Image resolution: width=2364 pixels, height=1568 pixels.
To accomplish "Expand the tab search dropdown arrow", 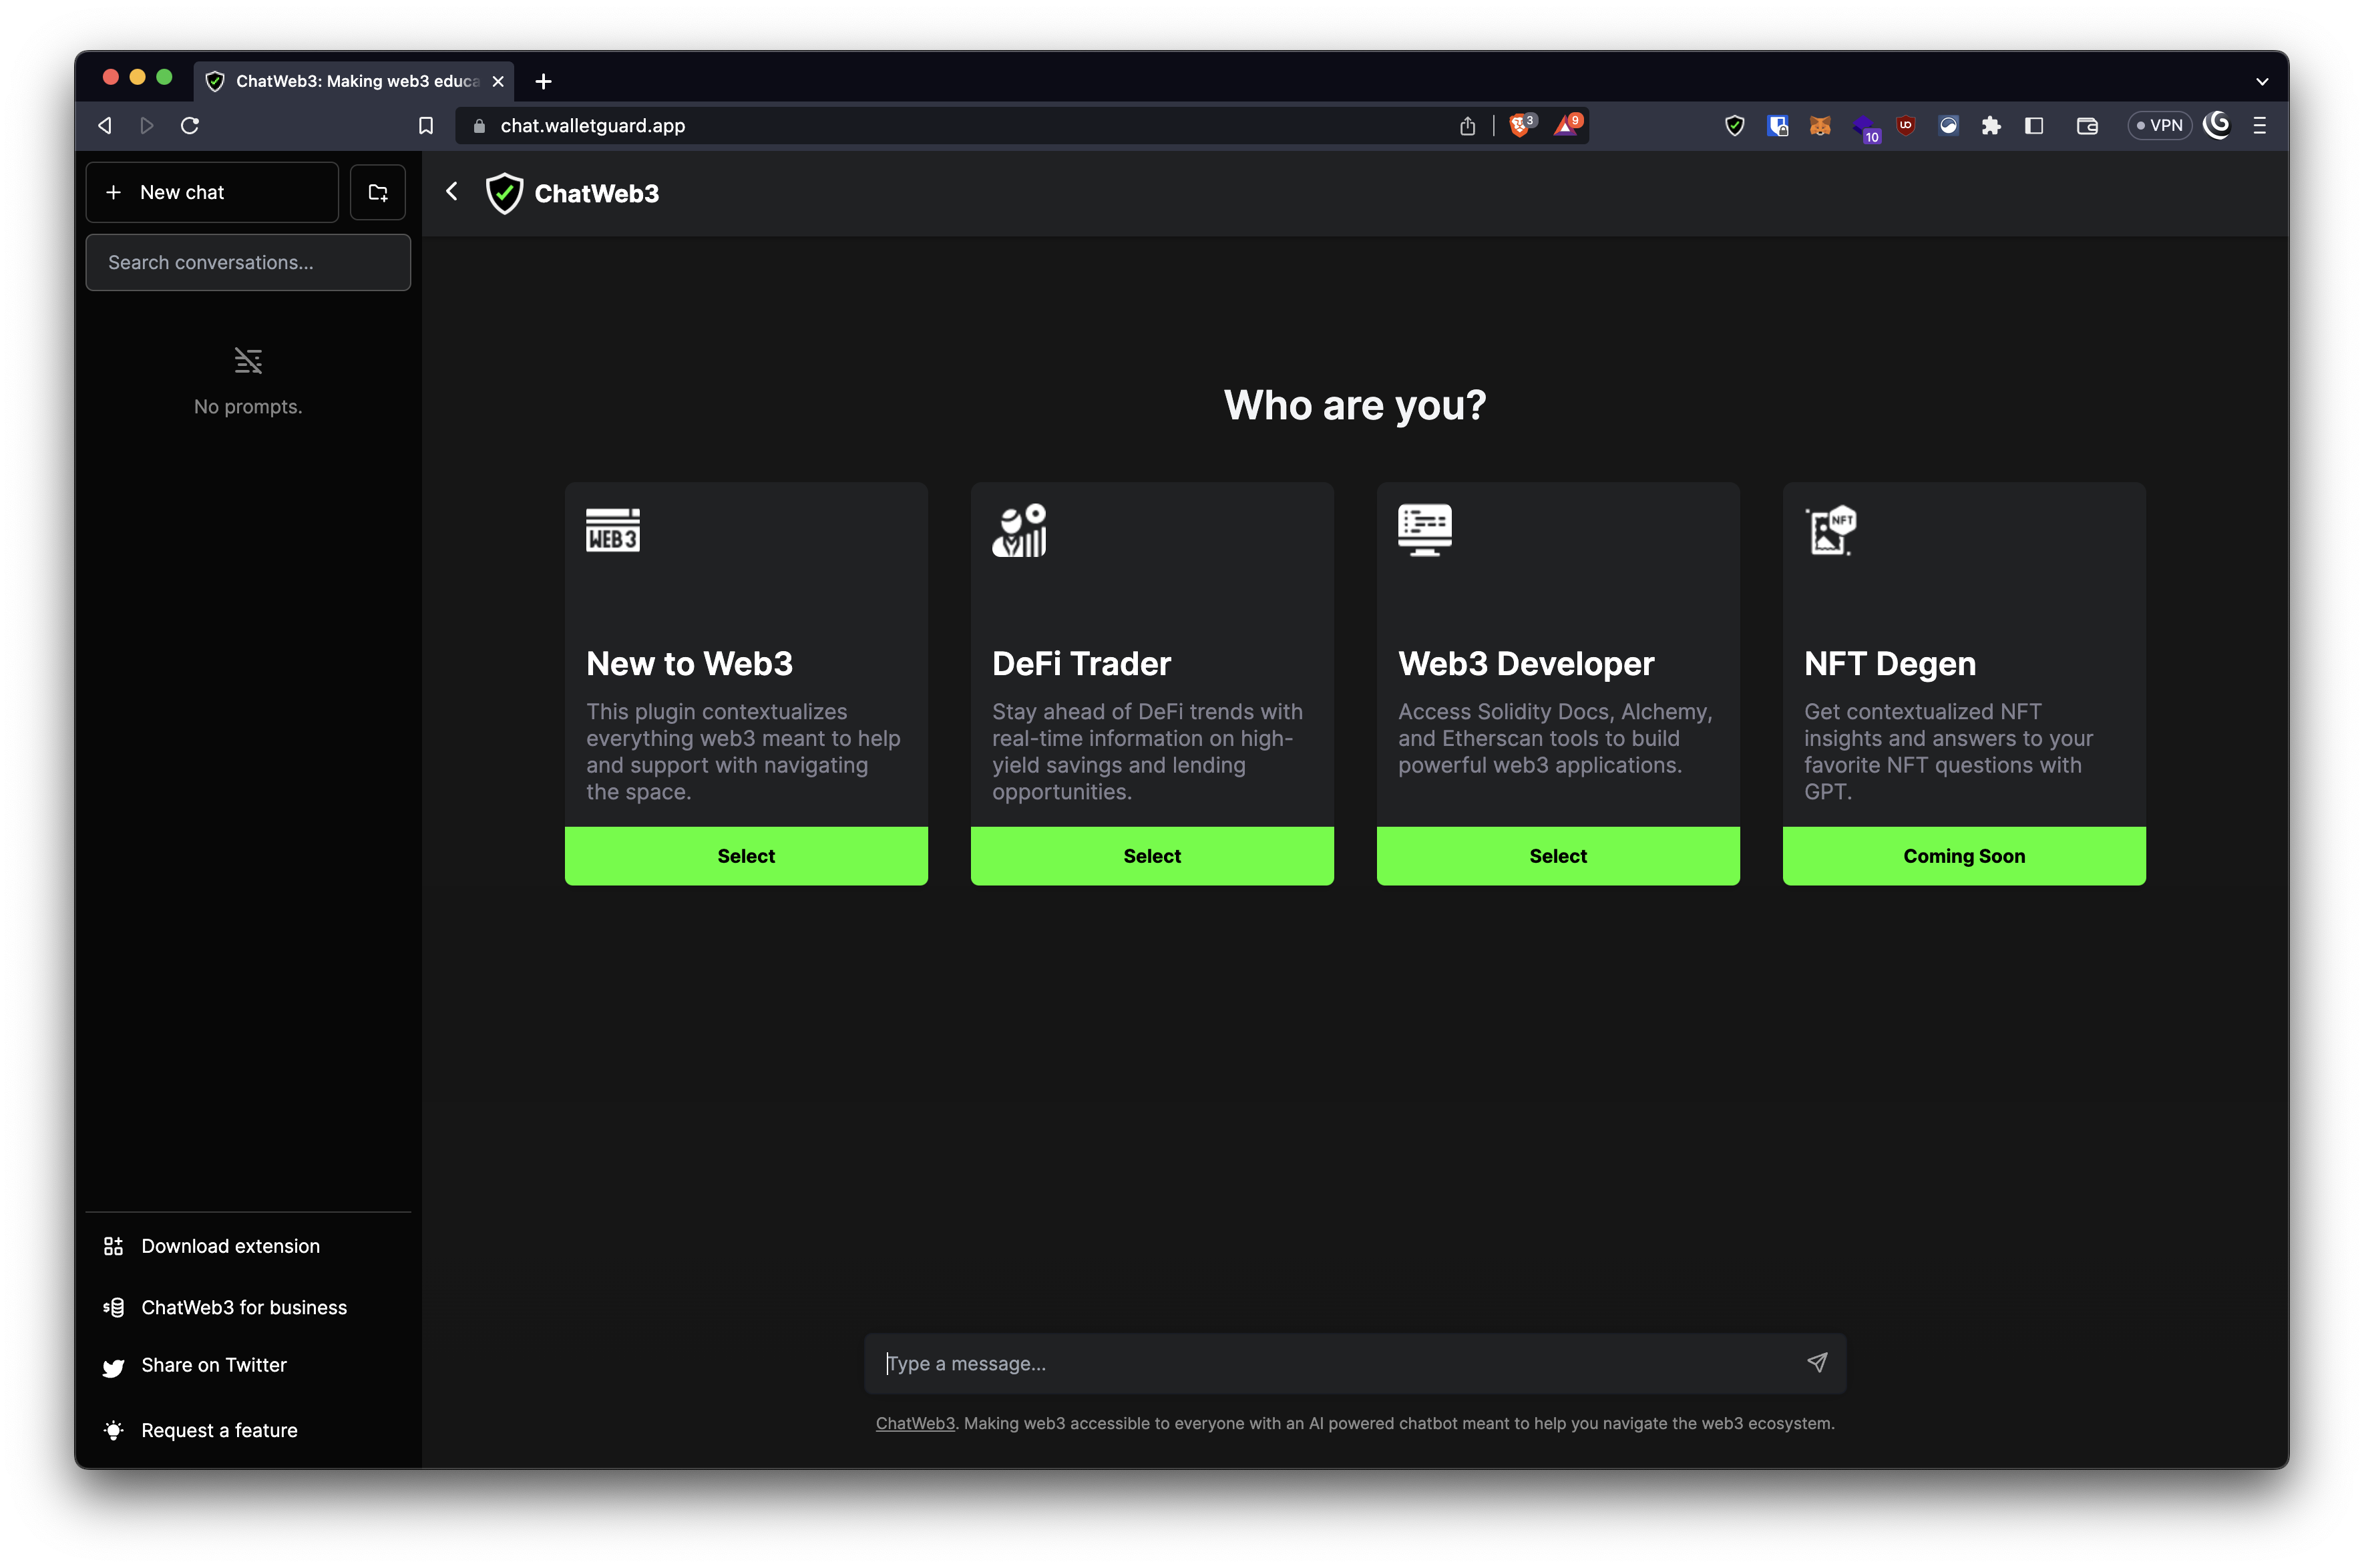I will 2262,82.
